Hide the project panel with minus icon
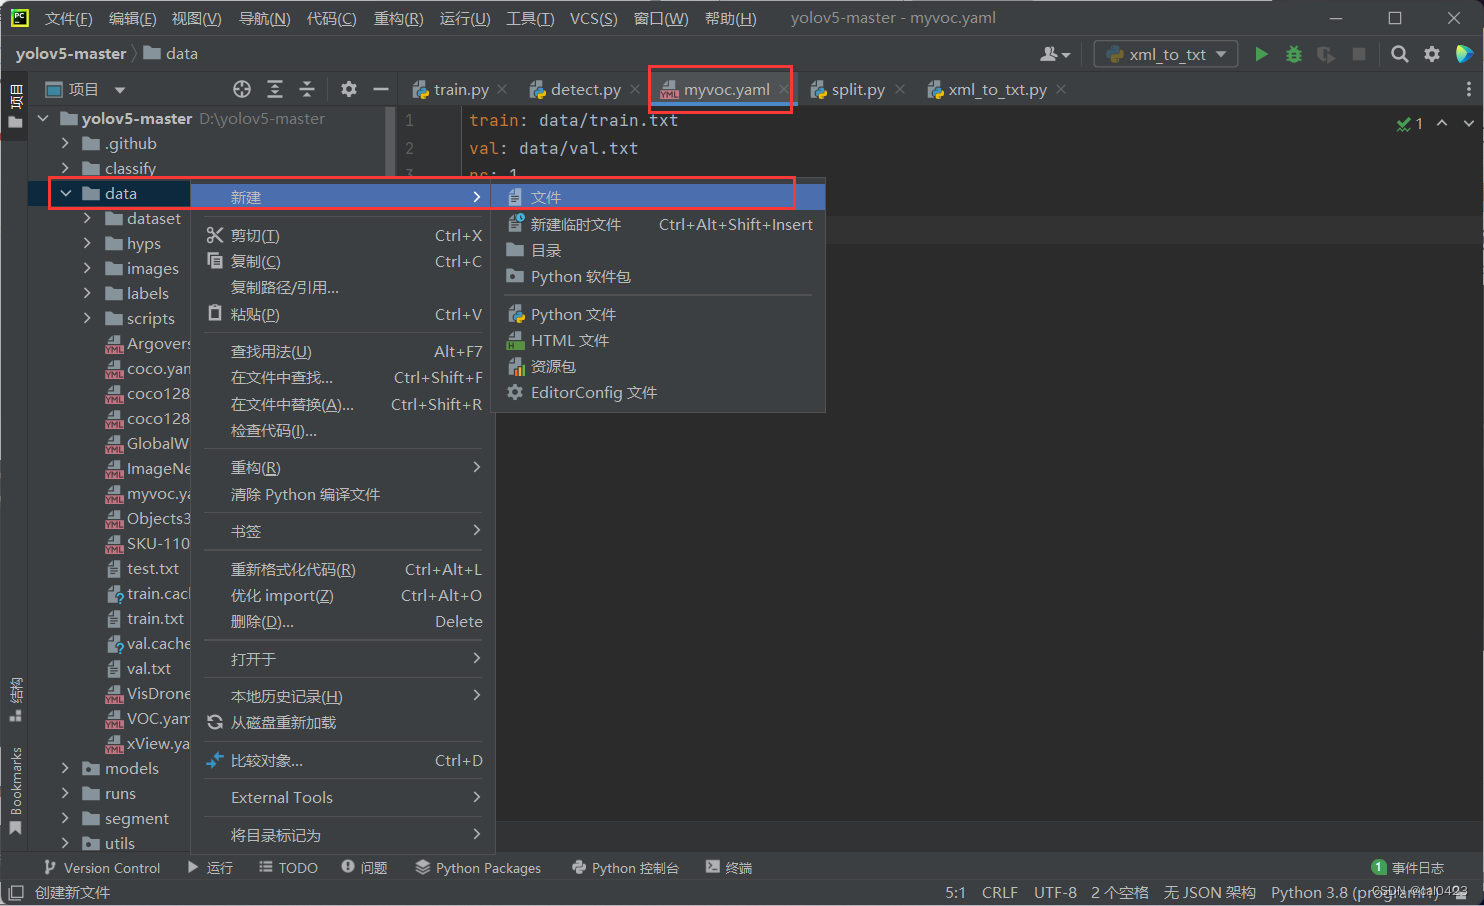This screenshot has width=1484, height=906. click(x=380, y=89)
